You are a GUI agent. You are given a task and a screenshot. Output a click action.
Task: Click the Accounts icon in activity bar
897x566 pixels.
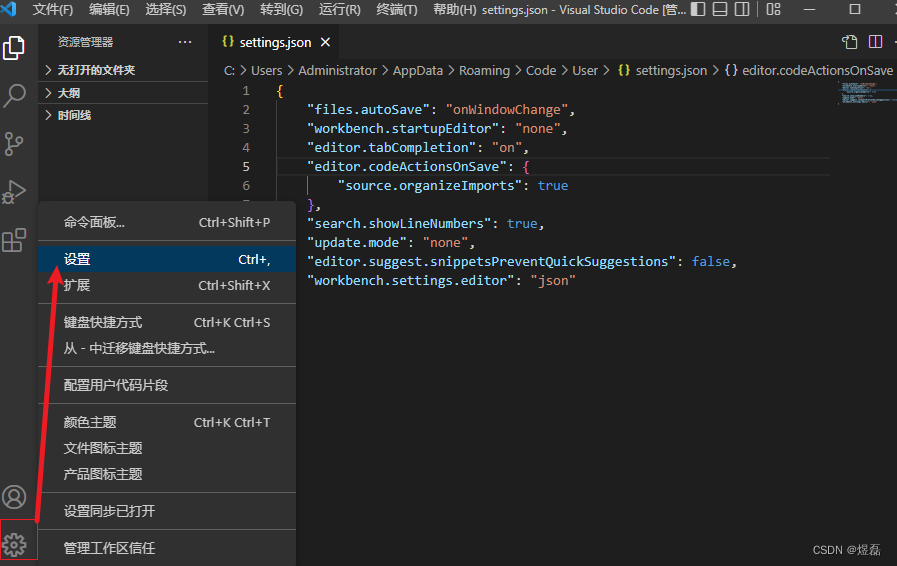pos(14,497)
